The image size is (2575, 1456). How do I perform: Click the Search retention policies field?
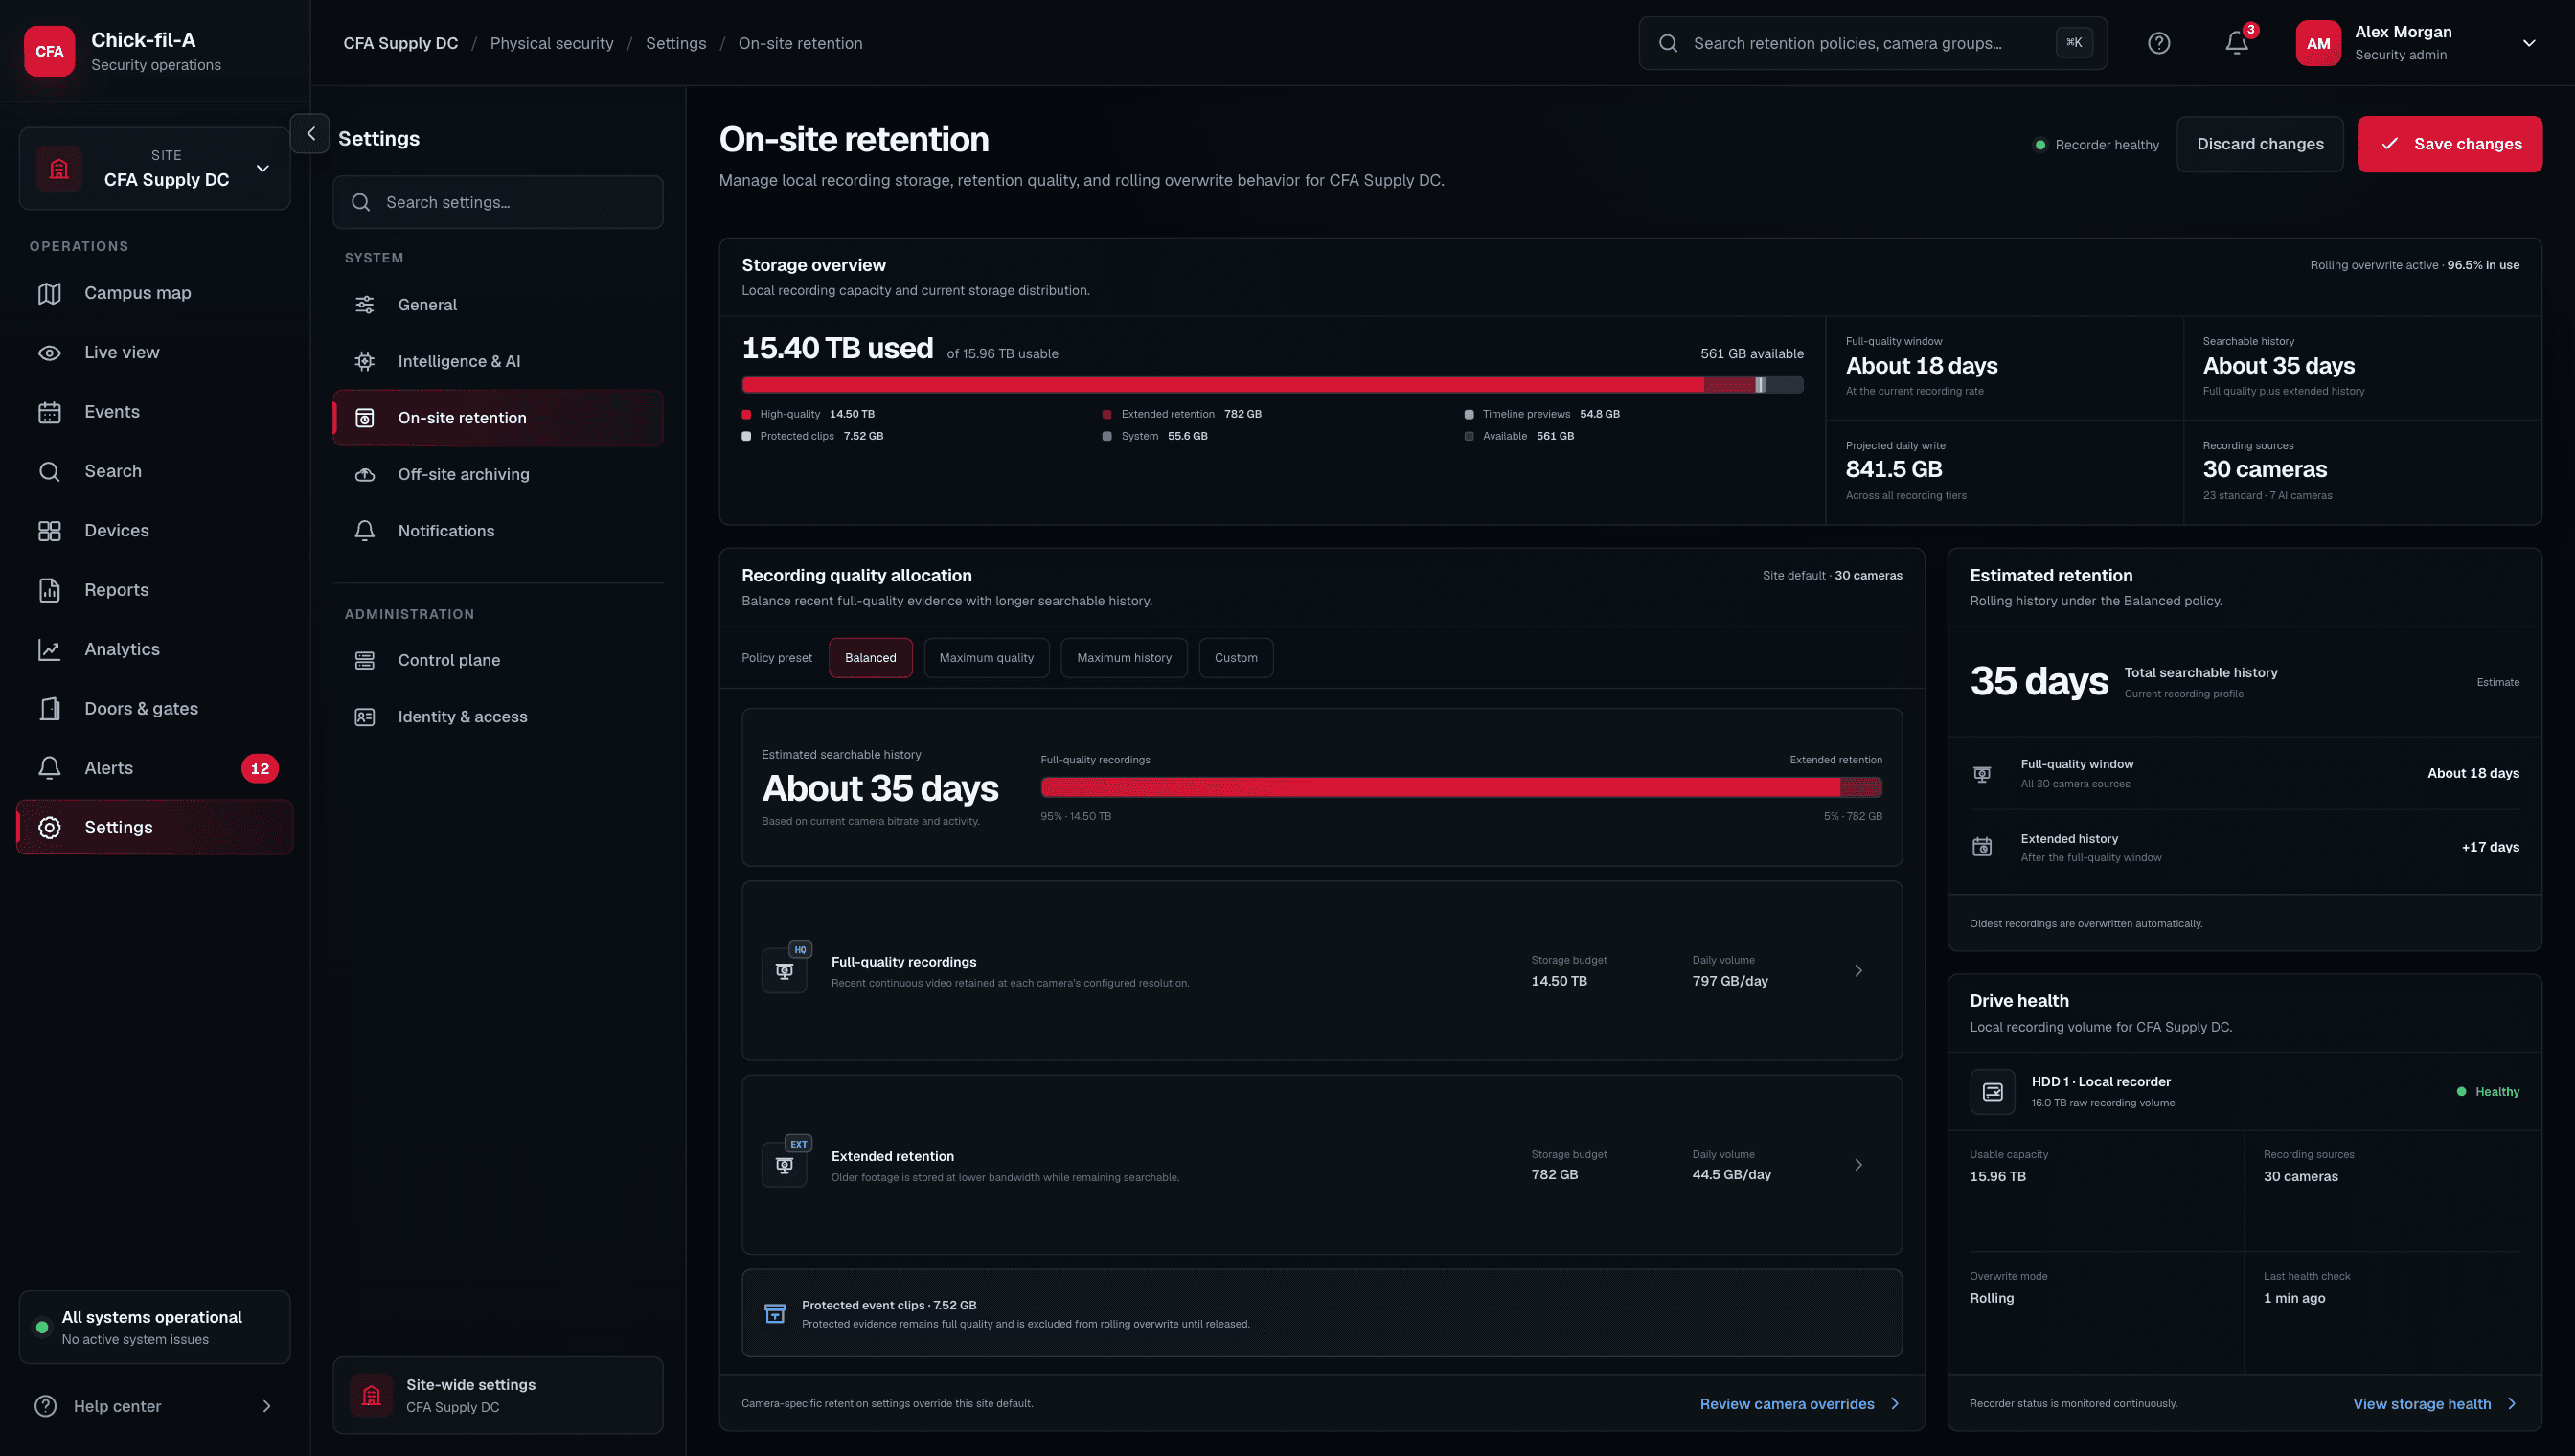1872,43
